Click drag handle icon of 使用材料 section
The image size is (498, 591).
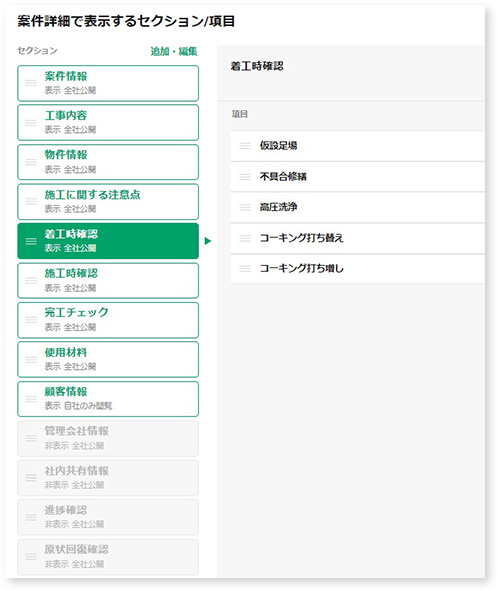(x=31, y=359)
